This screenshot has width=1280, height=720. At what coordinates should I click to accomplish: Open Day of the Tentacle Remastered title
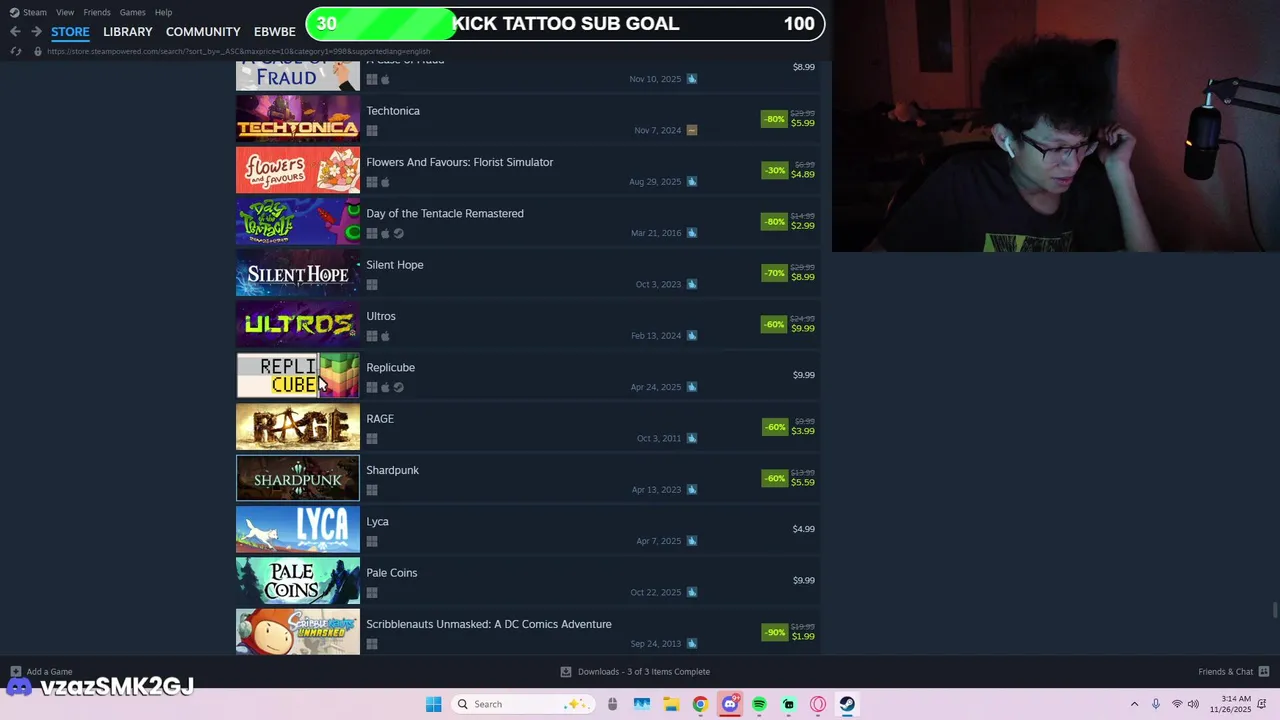point(445,213)
